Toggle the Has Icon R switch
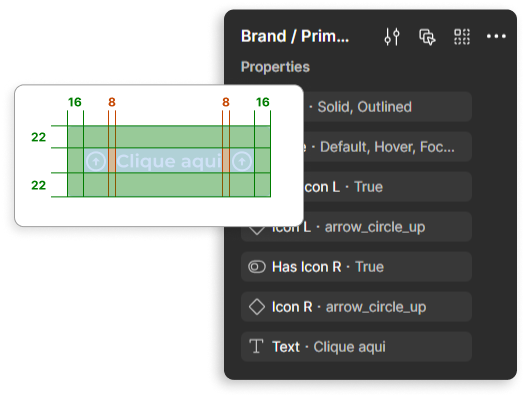Viewport: 526px width, 397px height. pyautogui.click(x=257, y=267)
